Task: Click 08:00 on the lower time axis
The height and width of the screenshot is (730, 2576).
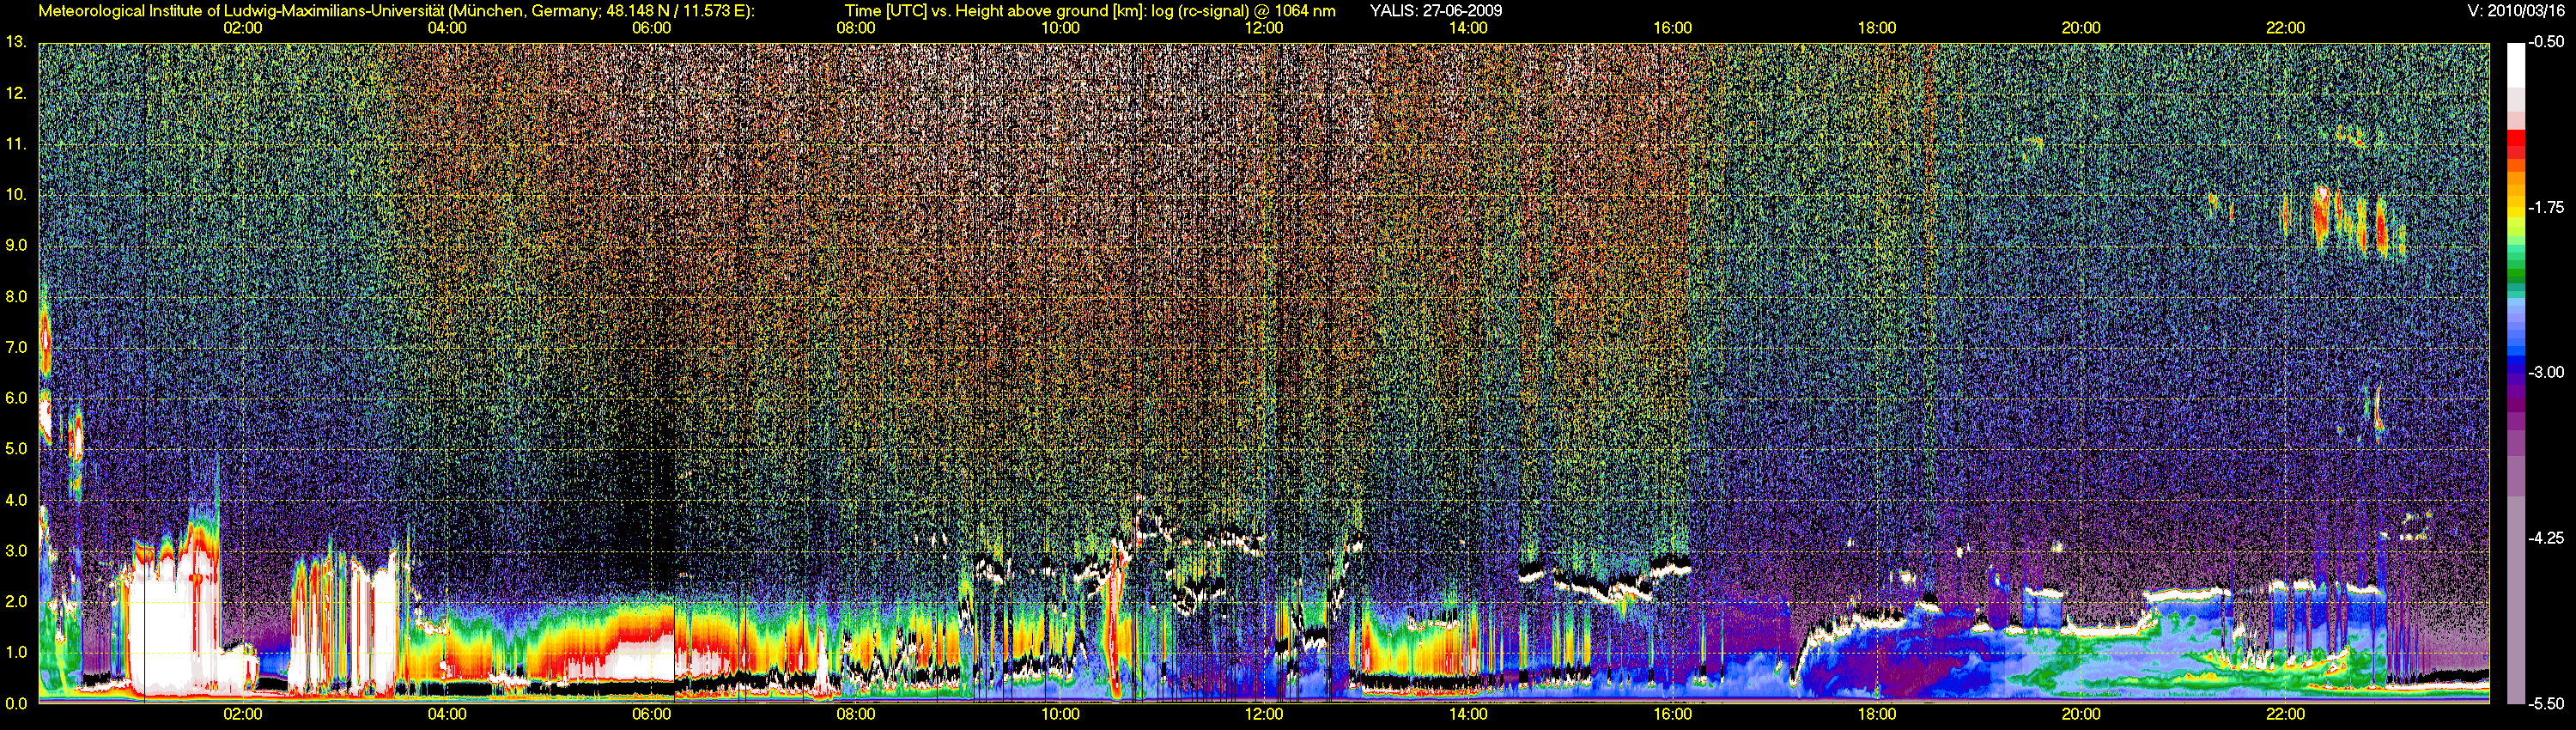Action: pos(856,714)
